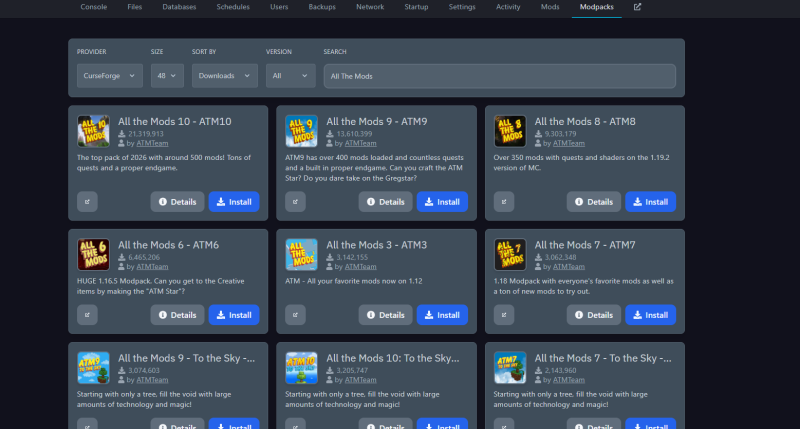The width and height of the screenshot is (800, 429).
Task: Switch to the Users tab
Action: click(x=279, y=7)
